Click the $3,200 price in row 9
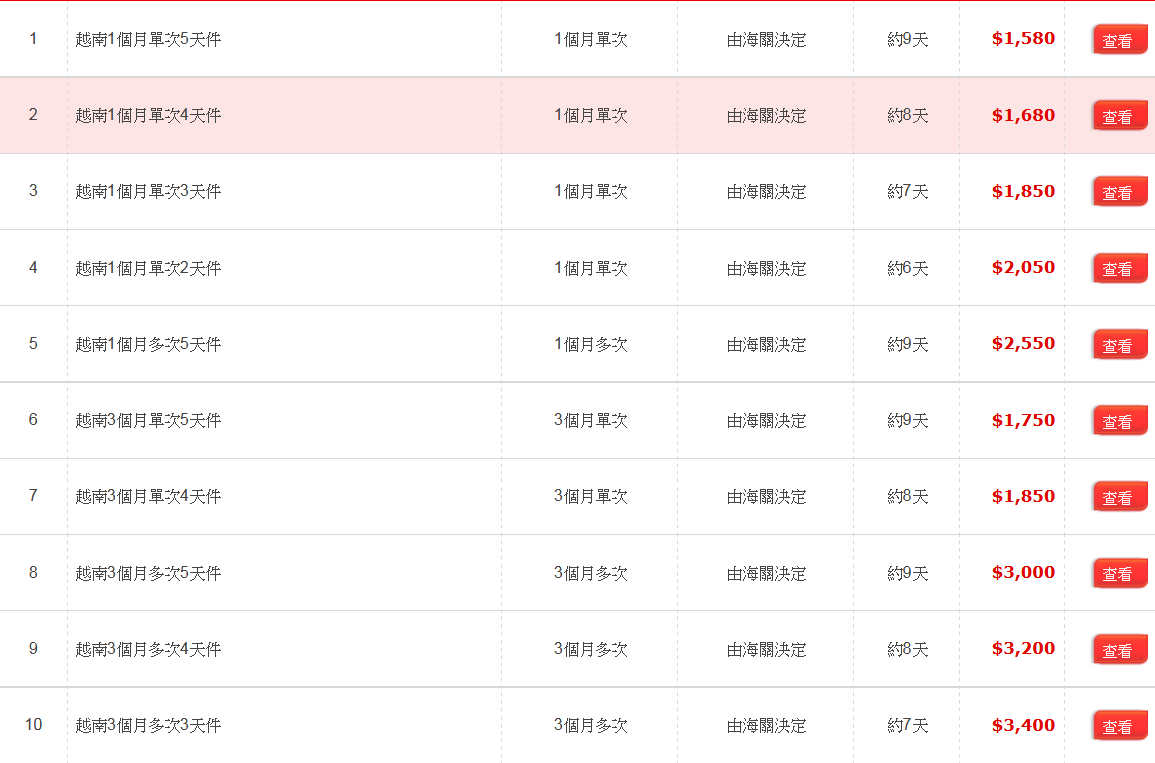Viewport: 1155px width, 763px height. pyautogui.click(x=1023, y=648)
